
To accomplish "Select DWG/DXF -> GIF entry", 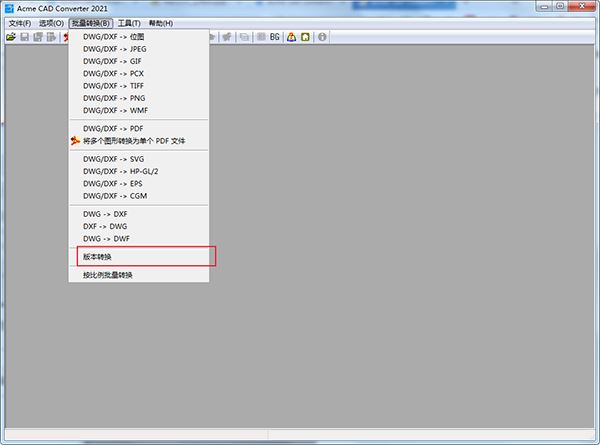I will [139, 61].
